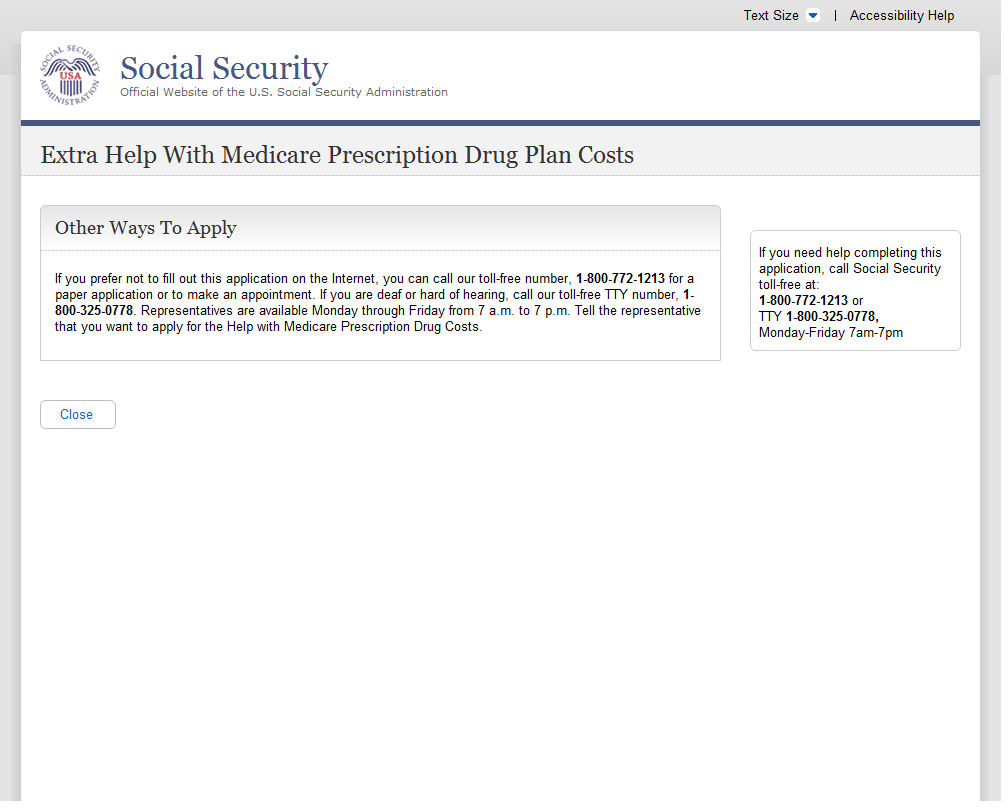The image size is (1008, 808).
Task: Click the Social Security site title
Action: point(223,68)
